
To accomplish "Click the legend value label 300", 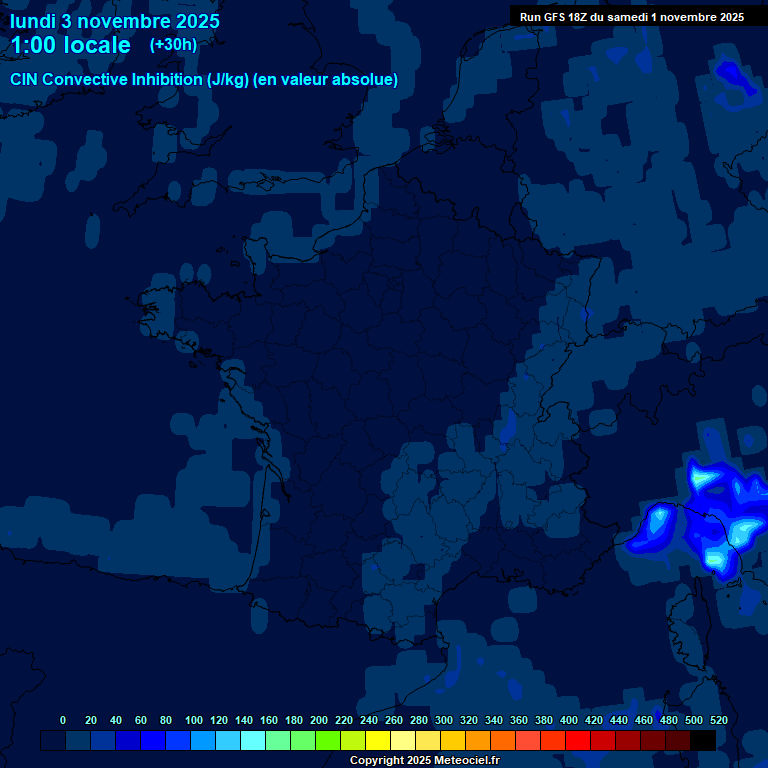I will pos(443,720).
